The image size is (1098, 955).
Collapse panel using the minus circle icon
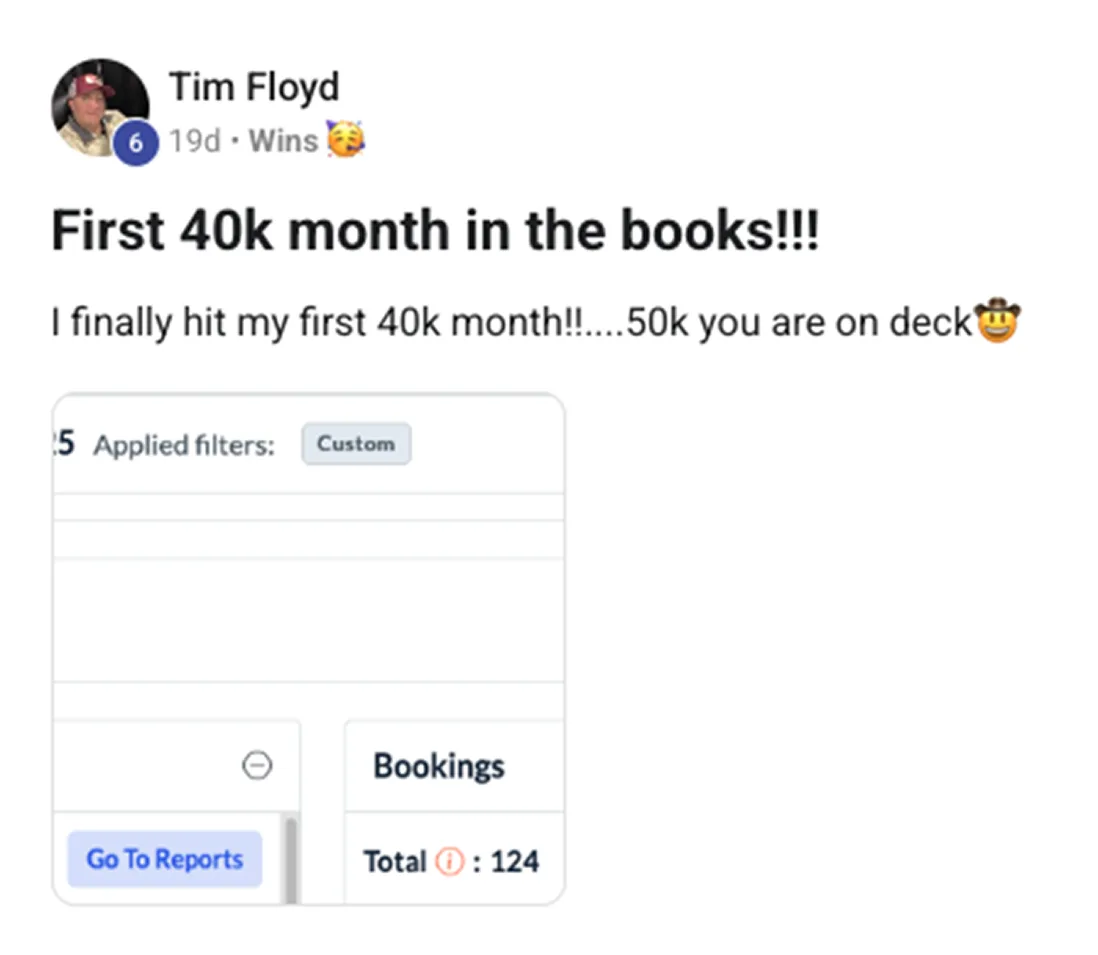click(x=257, y=766)
